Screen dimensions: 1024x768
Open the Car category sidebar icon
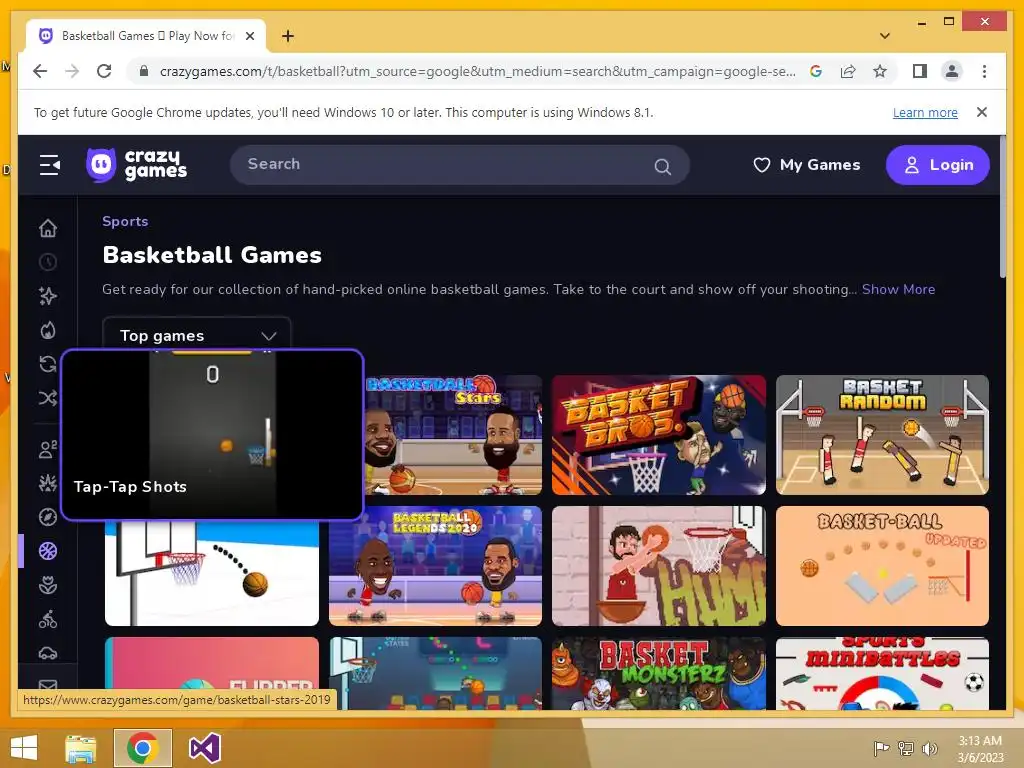(x=48, y=652)
